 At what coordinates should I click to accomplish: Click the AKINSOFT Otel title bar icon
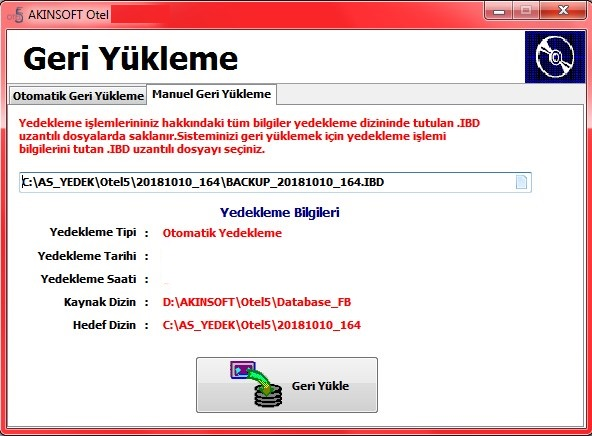(16, 14)
